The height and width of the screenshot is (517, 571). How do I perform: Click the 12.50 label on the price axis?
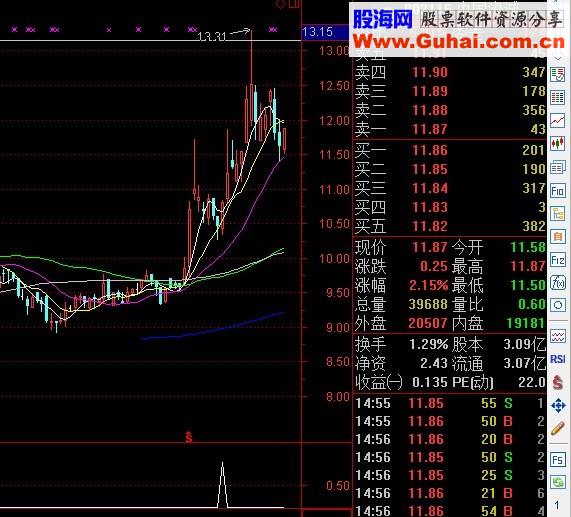point(334,86)
